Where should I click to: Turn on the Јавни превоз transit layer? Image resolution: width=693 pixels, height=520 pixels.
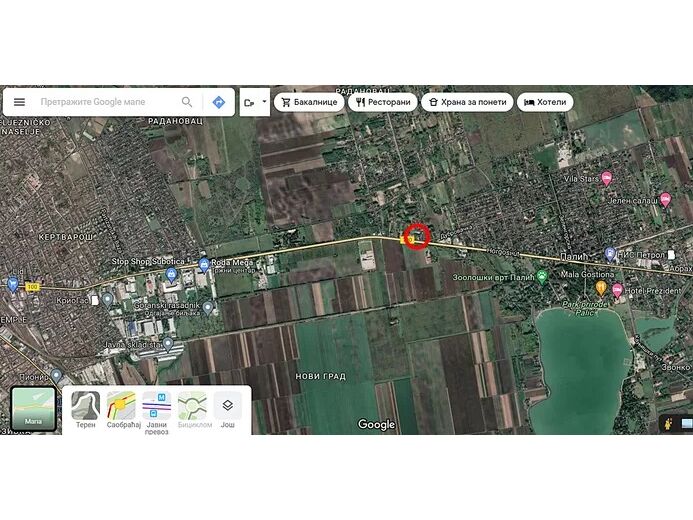pos(156,406)
